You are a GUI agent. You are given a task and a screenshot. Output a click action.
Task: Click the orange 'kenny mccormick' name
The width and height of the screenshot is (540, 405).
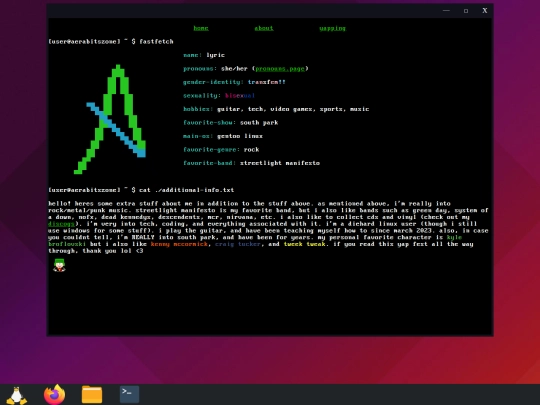point(179,244)
